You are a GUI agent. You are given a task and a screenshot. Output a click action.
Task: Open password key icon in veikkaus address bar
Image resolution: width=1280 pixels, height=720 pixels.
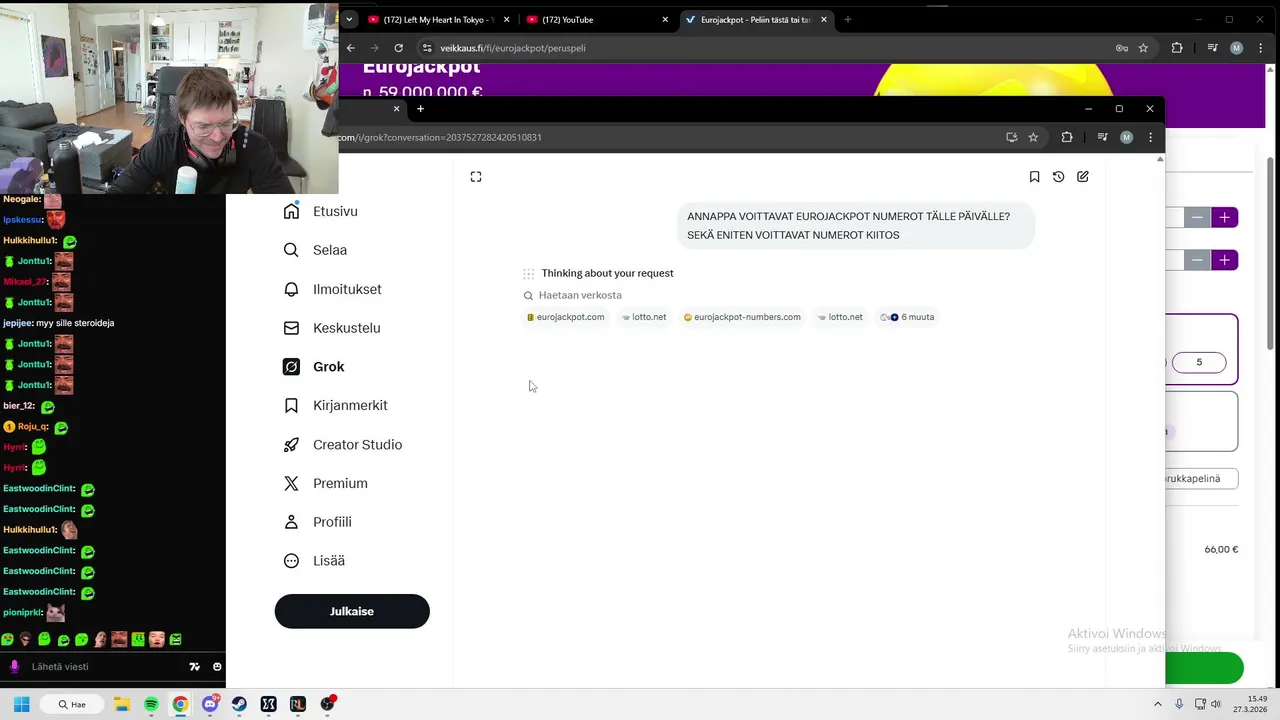(1122, 48)
